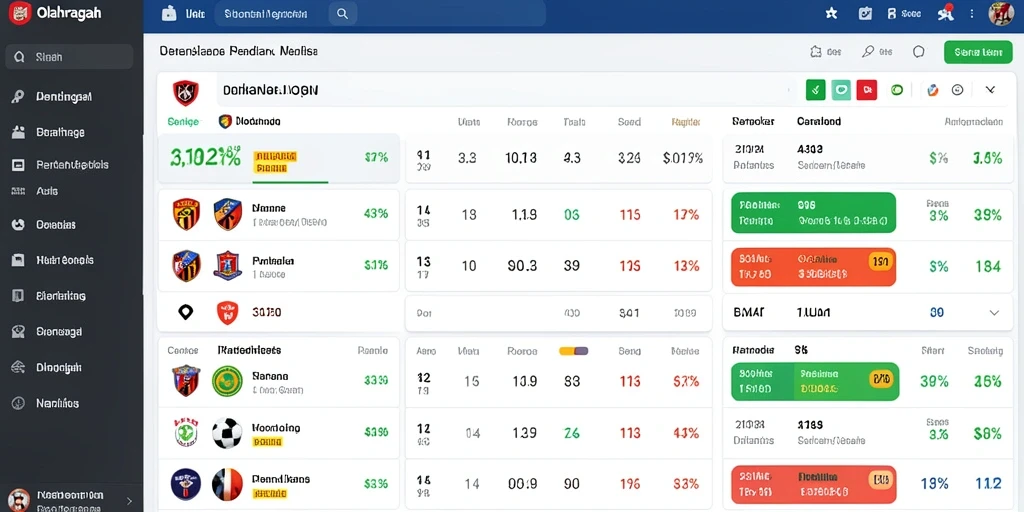Click the green checkmark icon in header row
This screenshot has width=1024, height=512.
[816, 90]
